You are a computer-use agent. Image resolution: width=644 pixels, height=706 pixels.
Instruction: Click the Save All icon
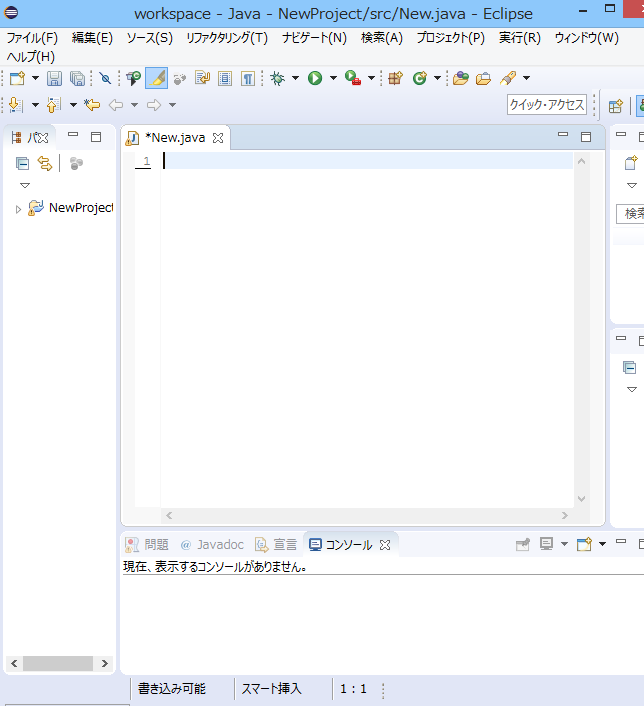[x=76, y=78]
